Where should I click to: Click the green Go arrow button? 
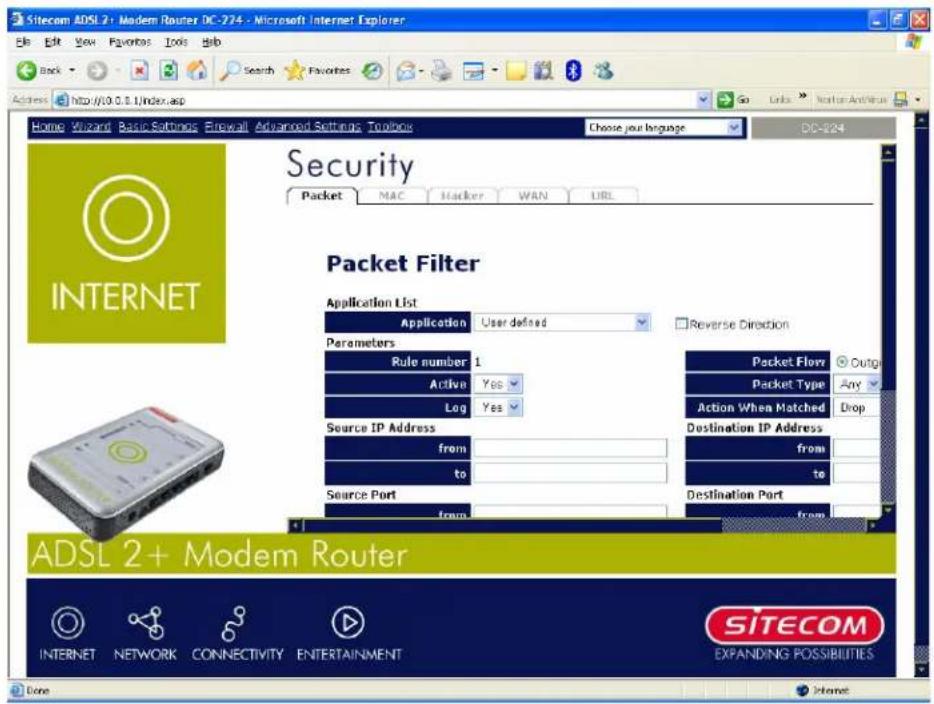pyautogui.click(x=725, y=99)
